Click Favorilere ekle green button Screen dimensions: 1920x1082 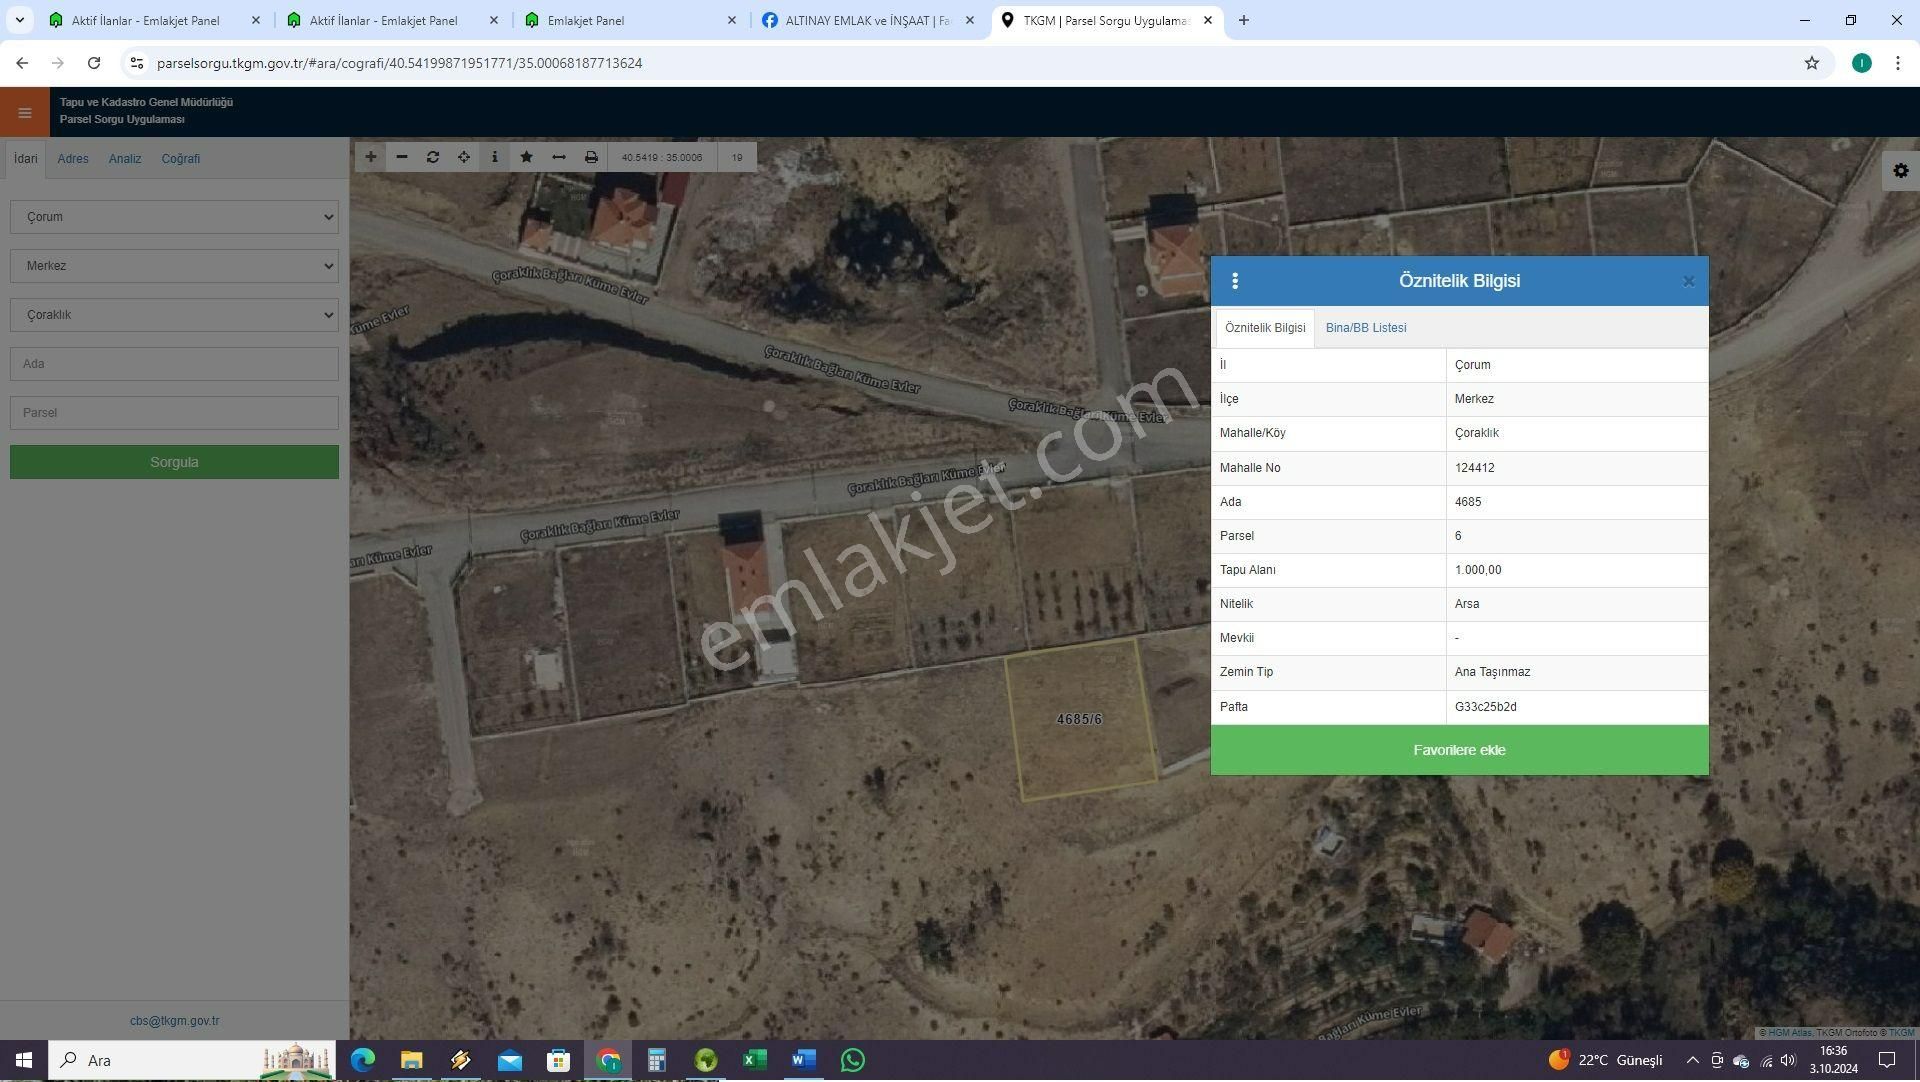tap(1460, 749)
